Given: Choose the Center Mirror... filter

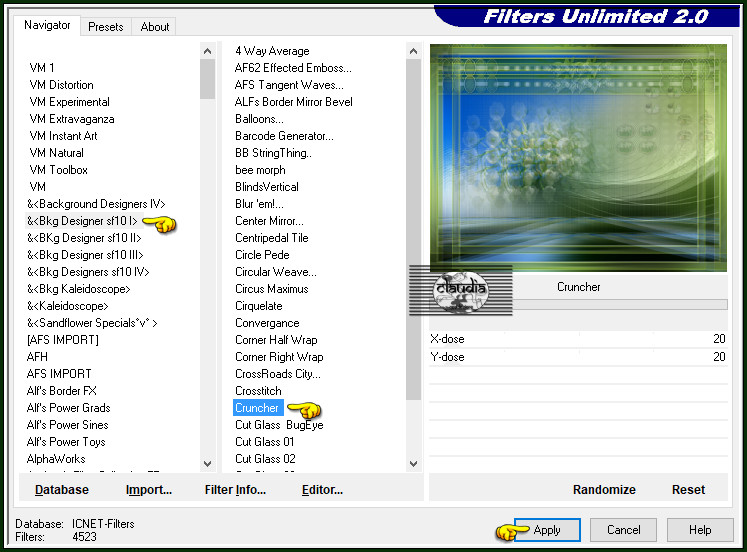Looking at the screenshot, I should click(x=269, y=221).
